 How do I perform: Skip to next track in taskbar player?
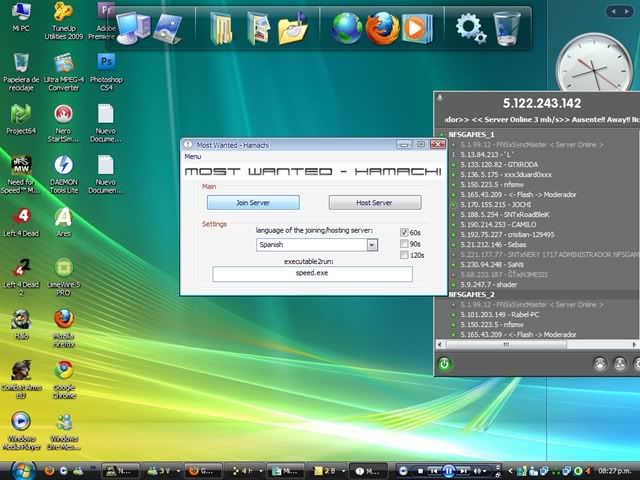click(463, 471)
